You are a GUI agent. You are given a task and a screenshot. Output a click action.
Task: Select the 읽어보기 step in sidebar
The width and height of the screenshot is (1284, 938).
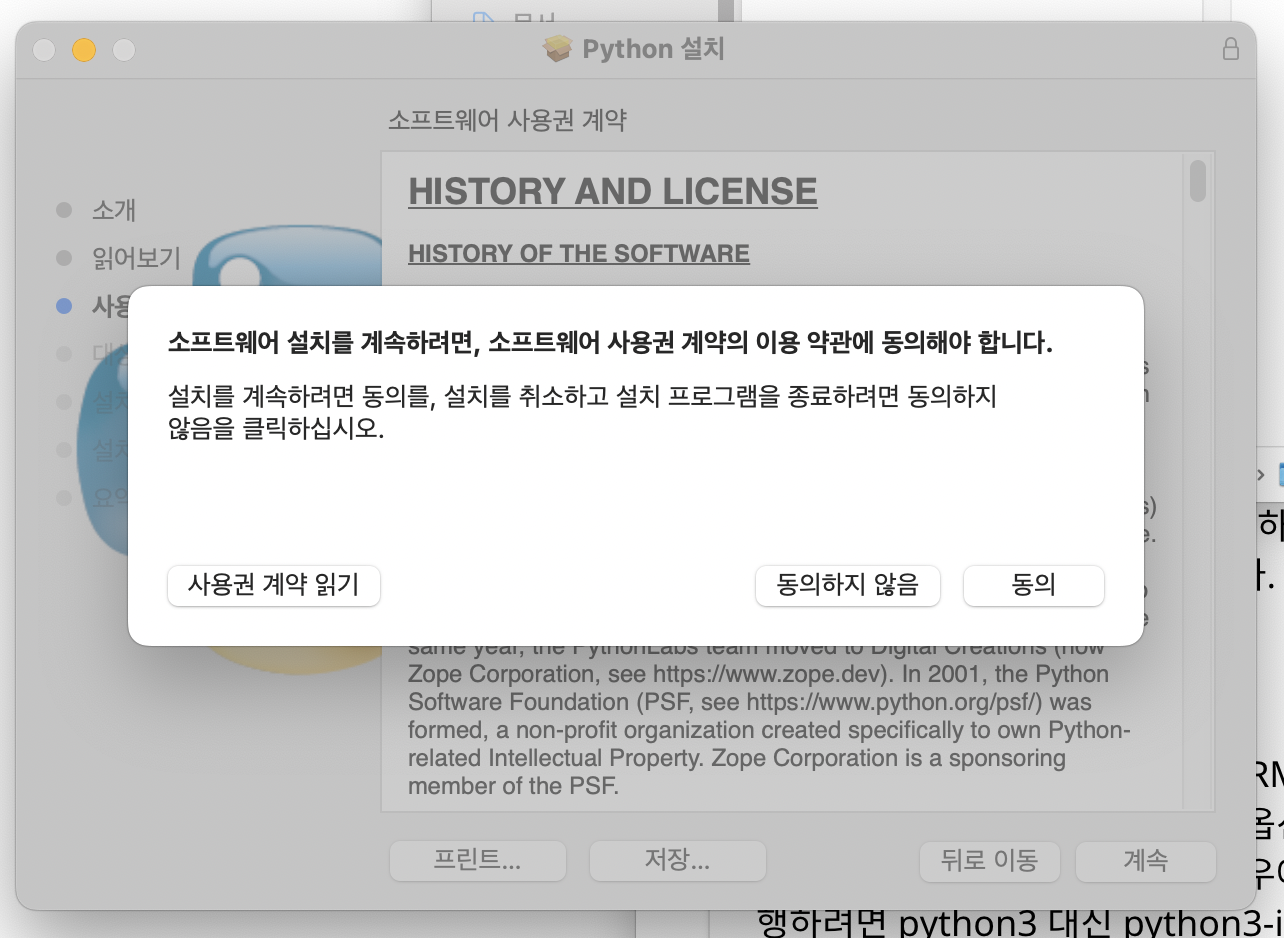click(x=136, y=258)
